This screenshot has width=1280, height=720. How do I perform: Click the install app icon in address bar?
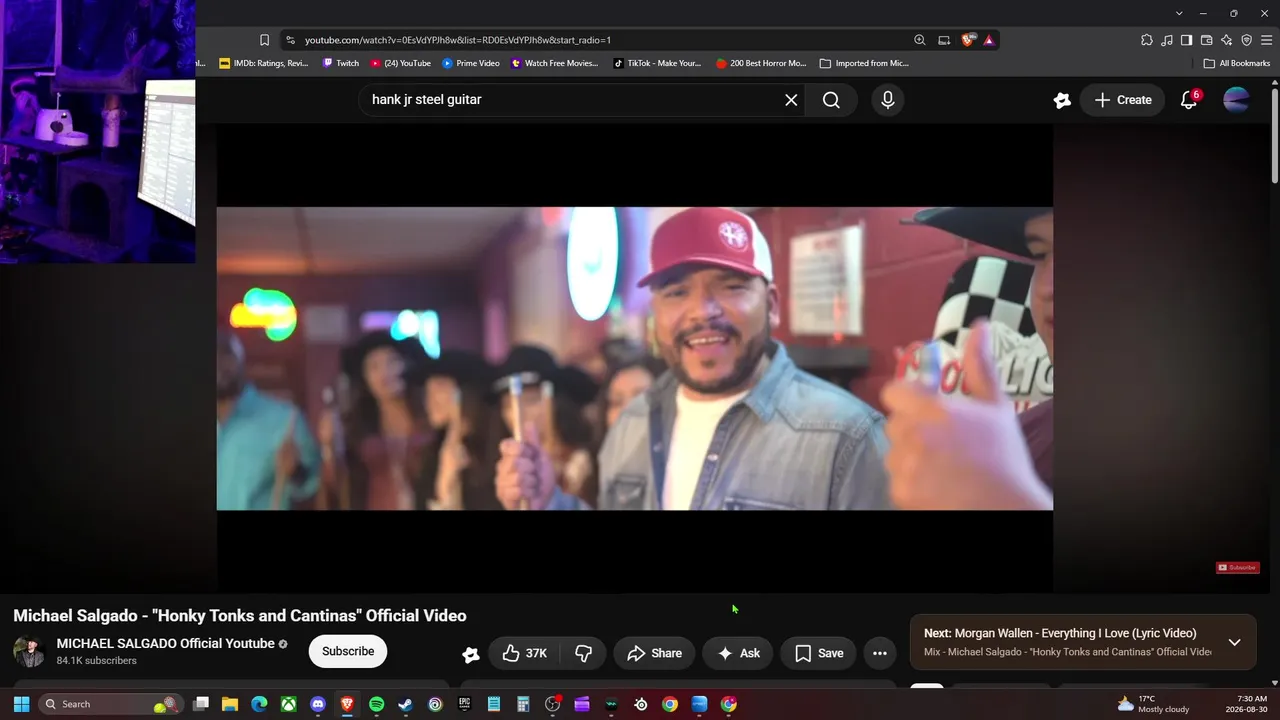944,40
